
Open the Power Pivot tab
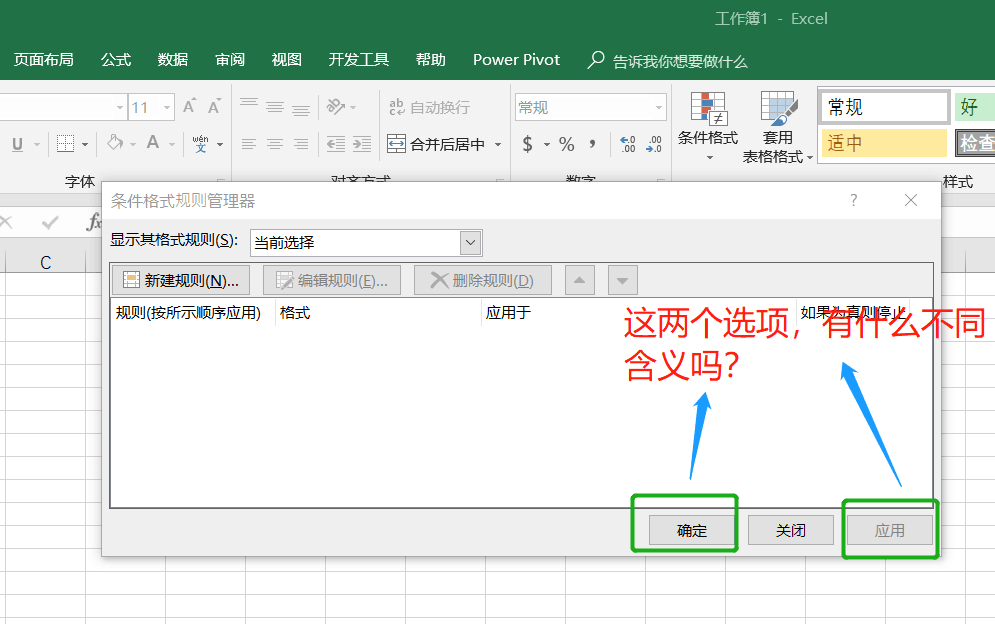(517, 60)
